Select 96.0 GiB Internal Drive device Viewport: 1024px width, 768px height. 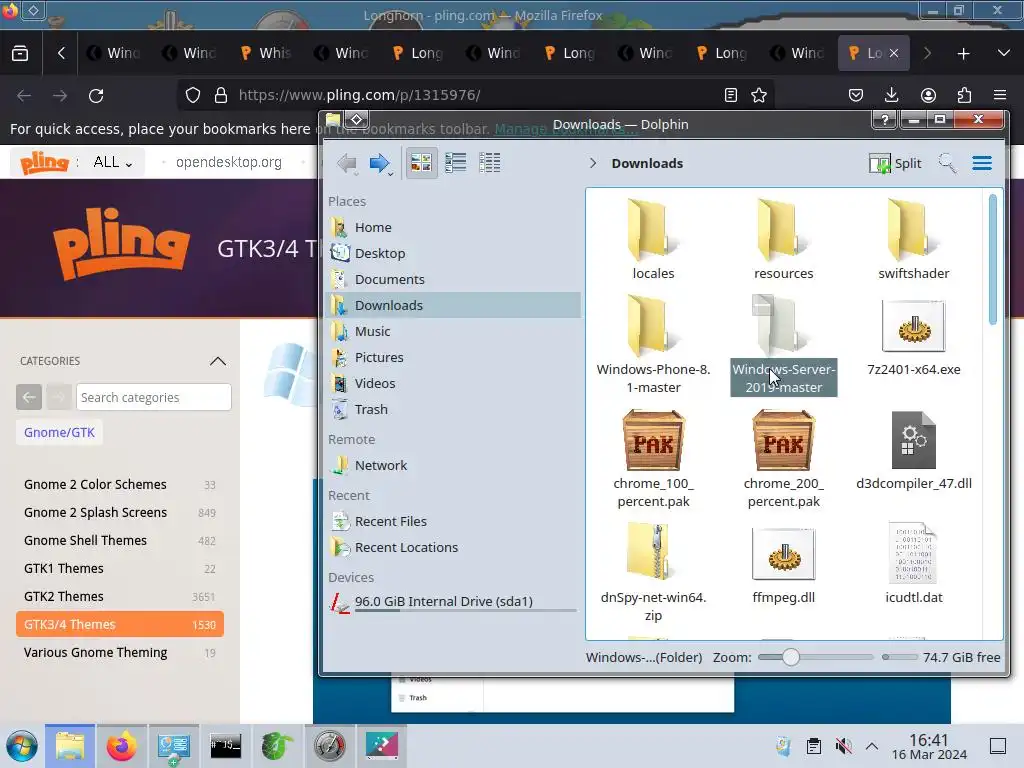[x=452, y=601]
